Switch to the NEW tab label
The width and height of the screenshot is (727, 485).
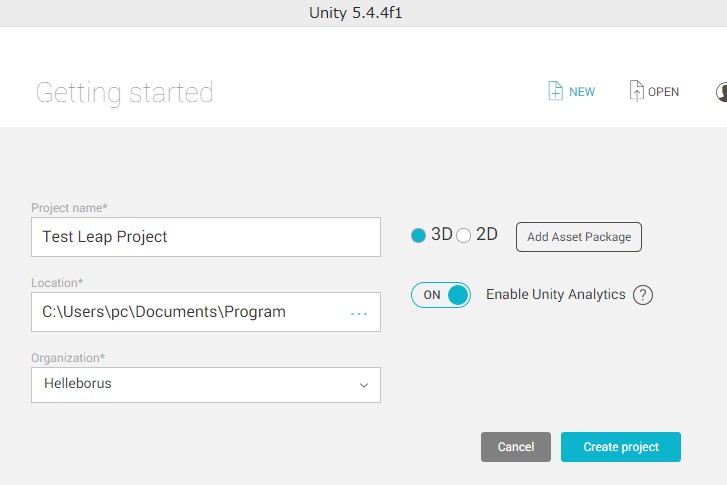[x=582, y=92]
